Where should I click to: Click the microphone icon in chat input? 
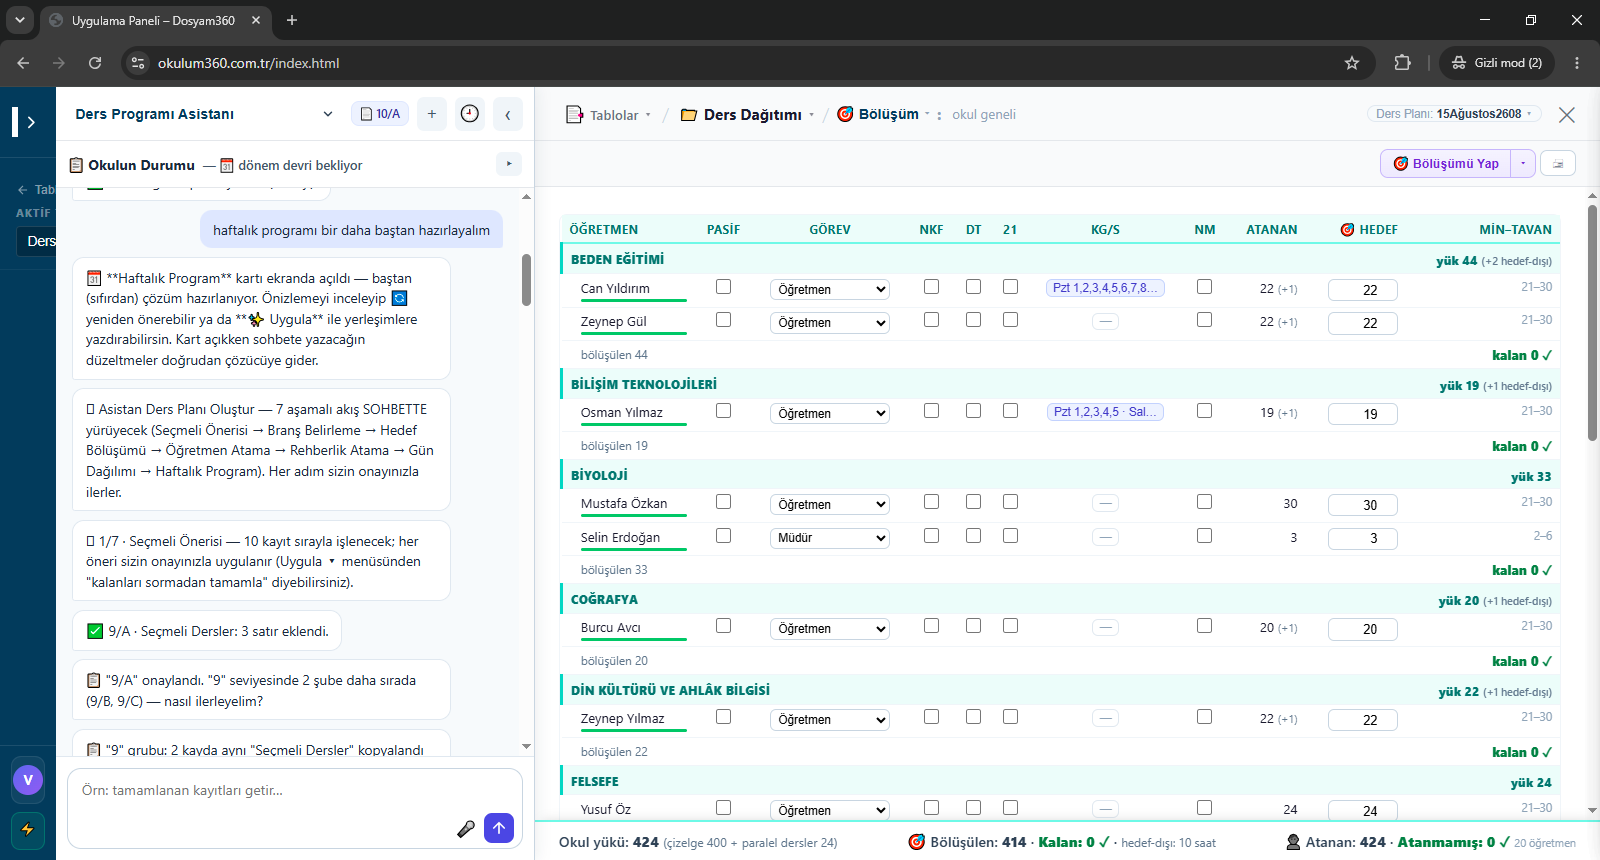coord(466,828)
